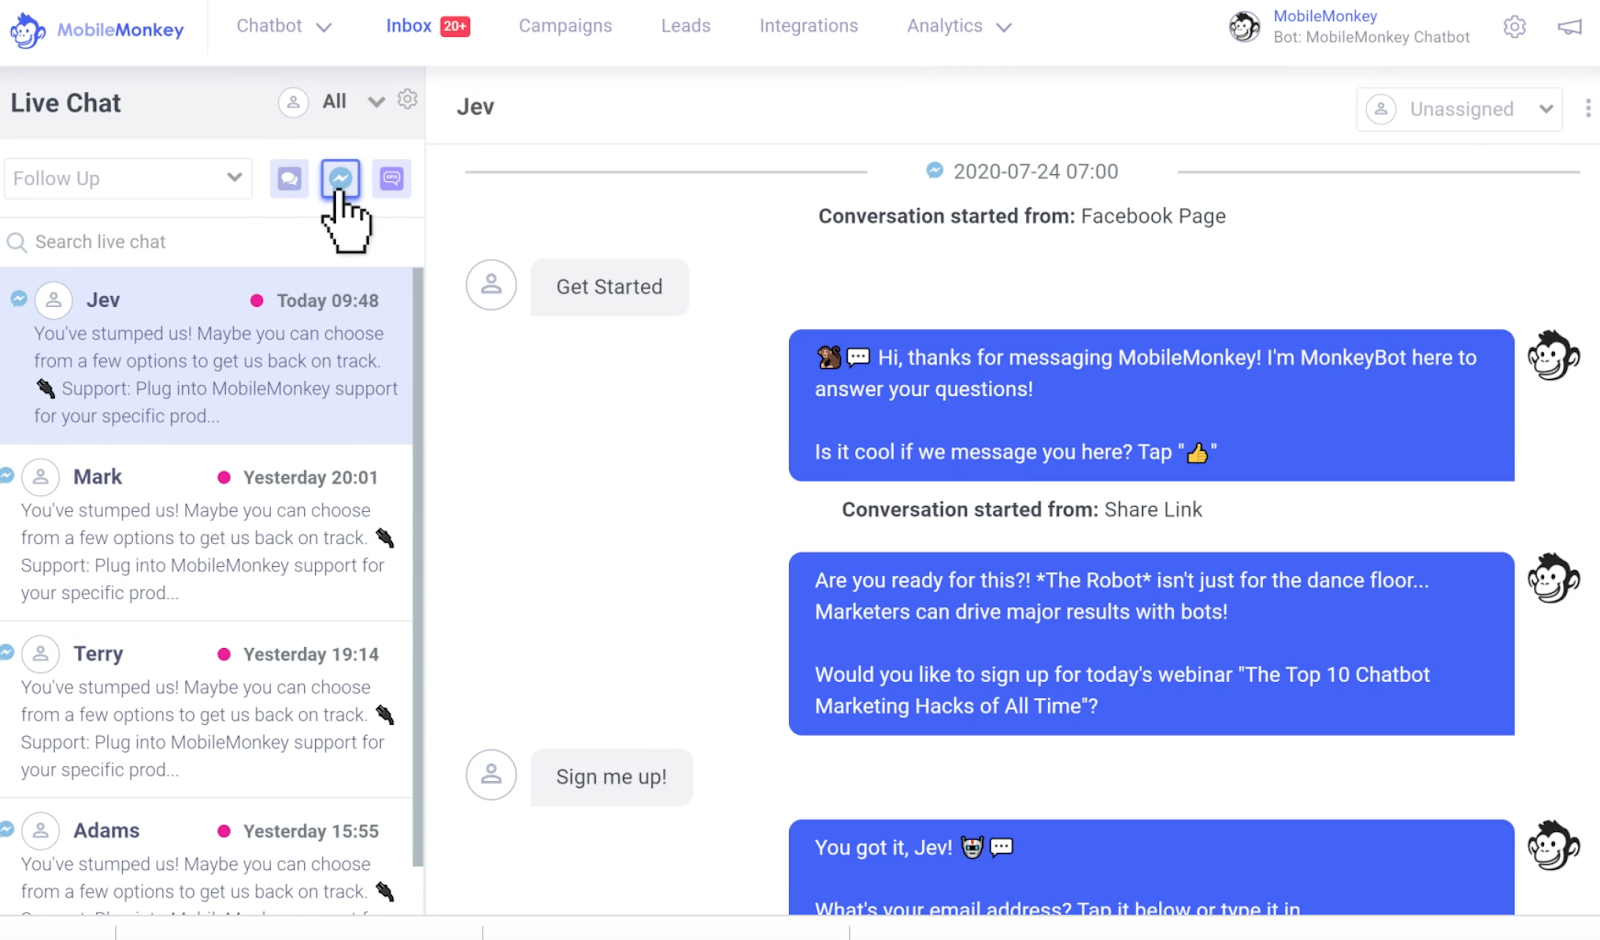Open Jev's conversation in the list
1600x940 pixels.
207,356
